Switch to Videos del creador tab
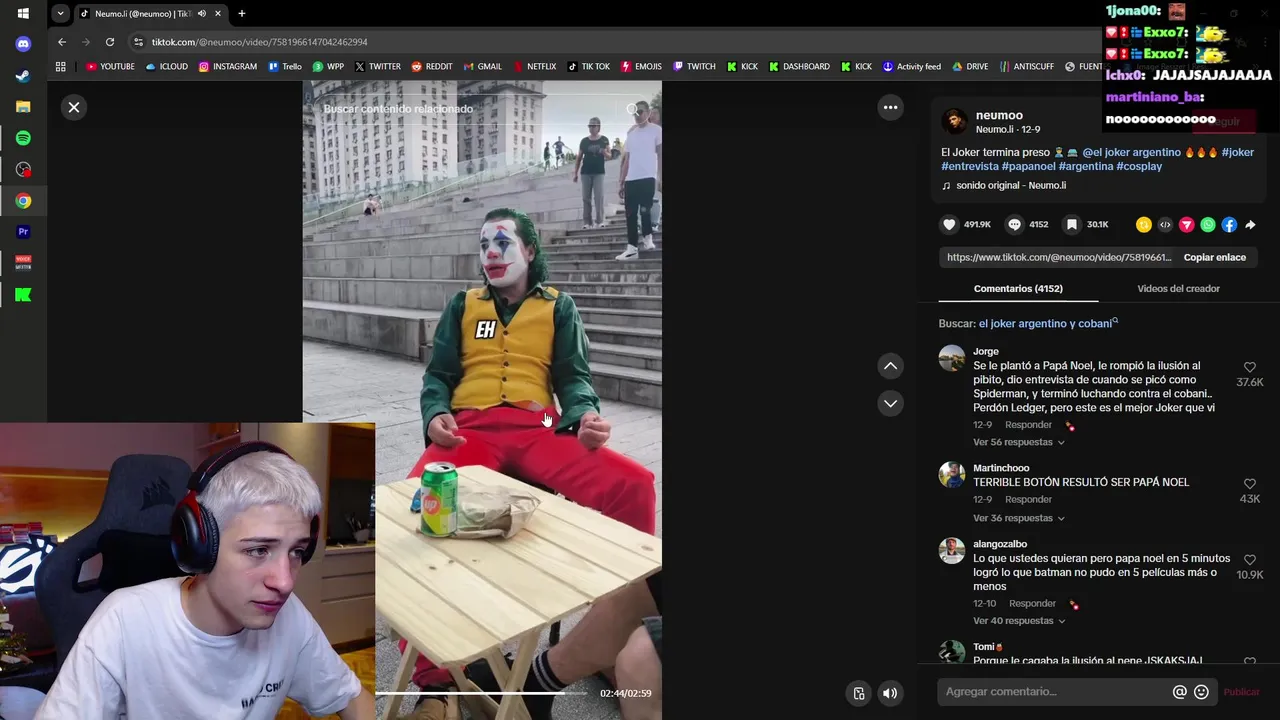 pyautogui.click(x=1178, y=288)
